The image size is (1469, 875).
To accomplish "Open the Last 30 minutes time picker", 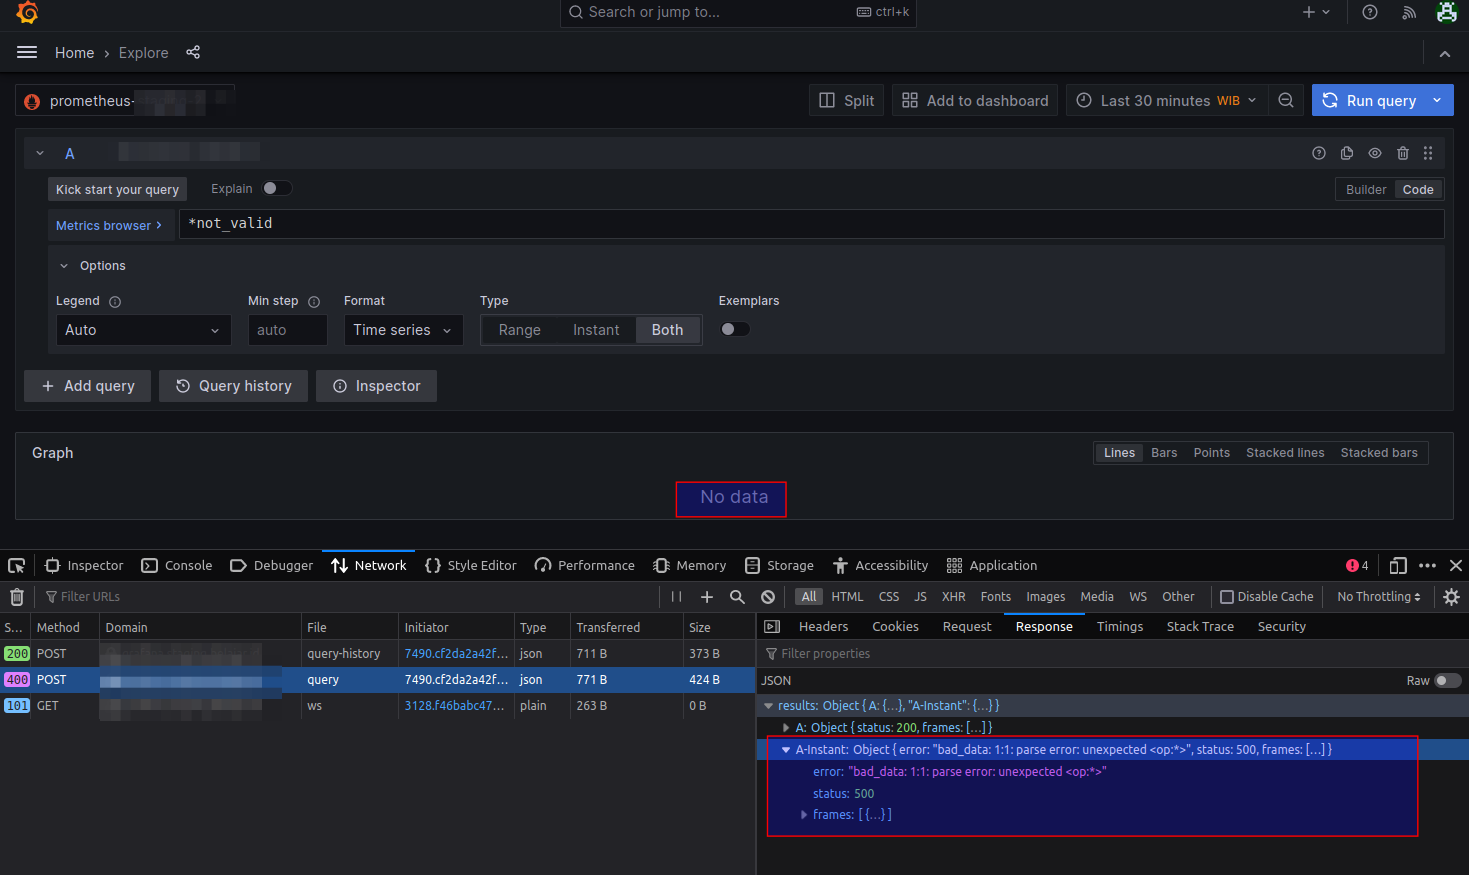I will (x=1166, y=100).
